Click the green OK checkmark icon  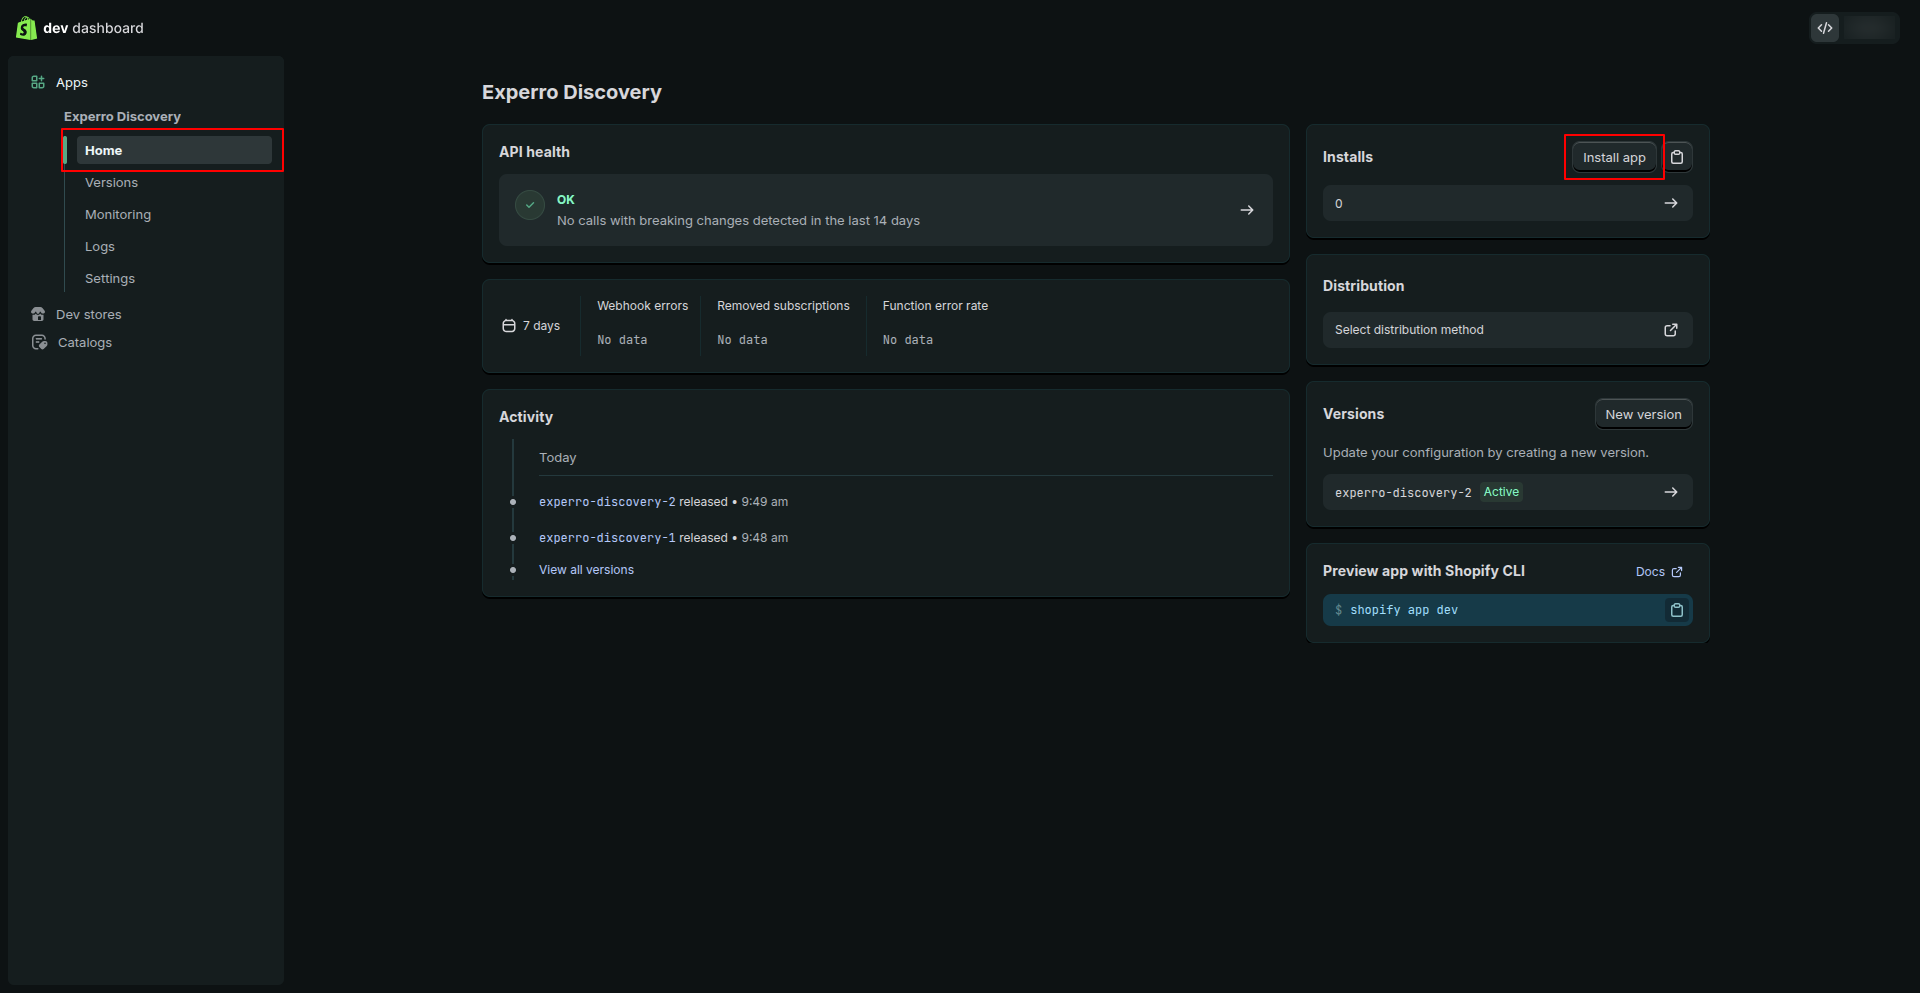click(530, 205)
